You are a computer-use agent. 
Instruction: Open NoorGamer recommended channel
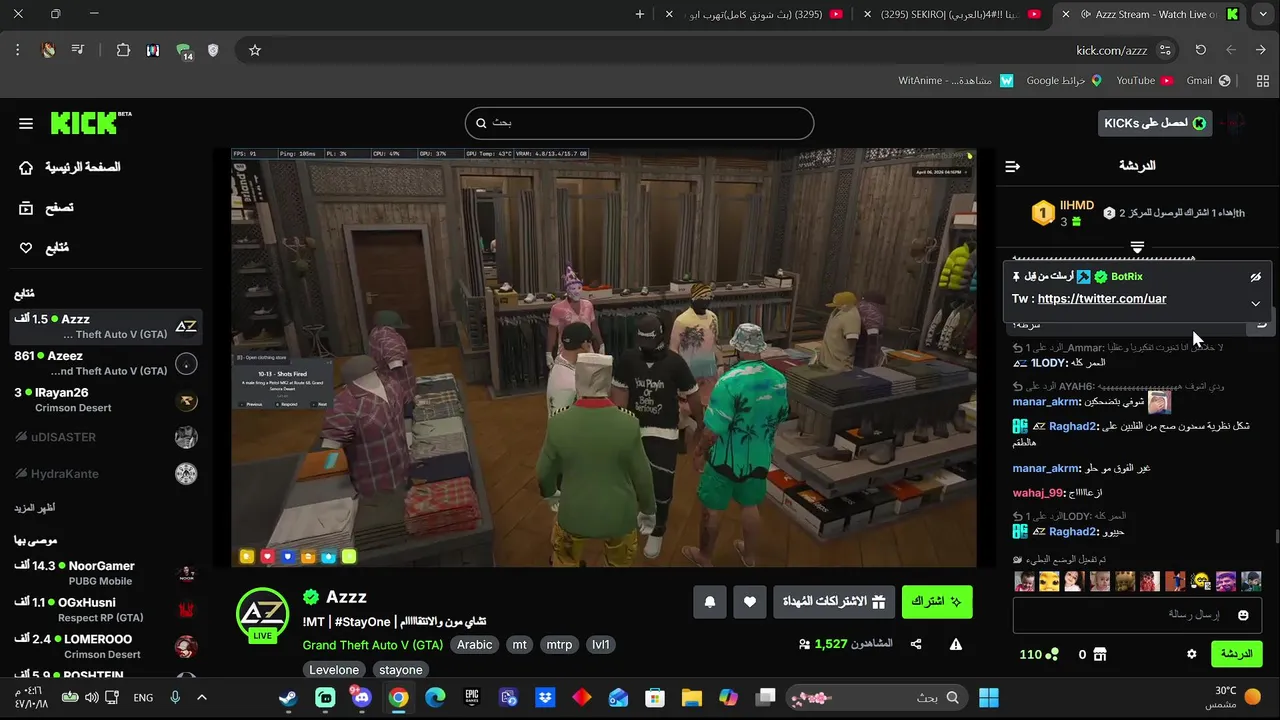coord(105,573)
